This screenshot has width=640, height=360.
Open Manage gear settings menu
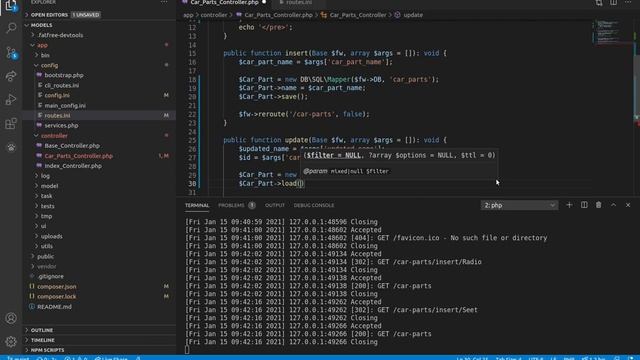pos(11,341)
